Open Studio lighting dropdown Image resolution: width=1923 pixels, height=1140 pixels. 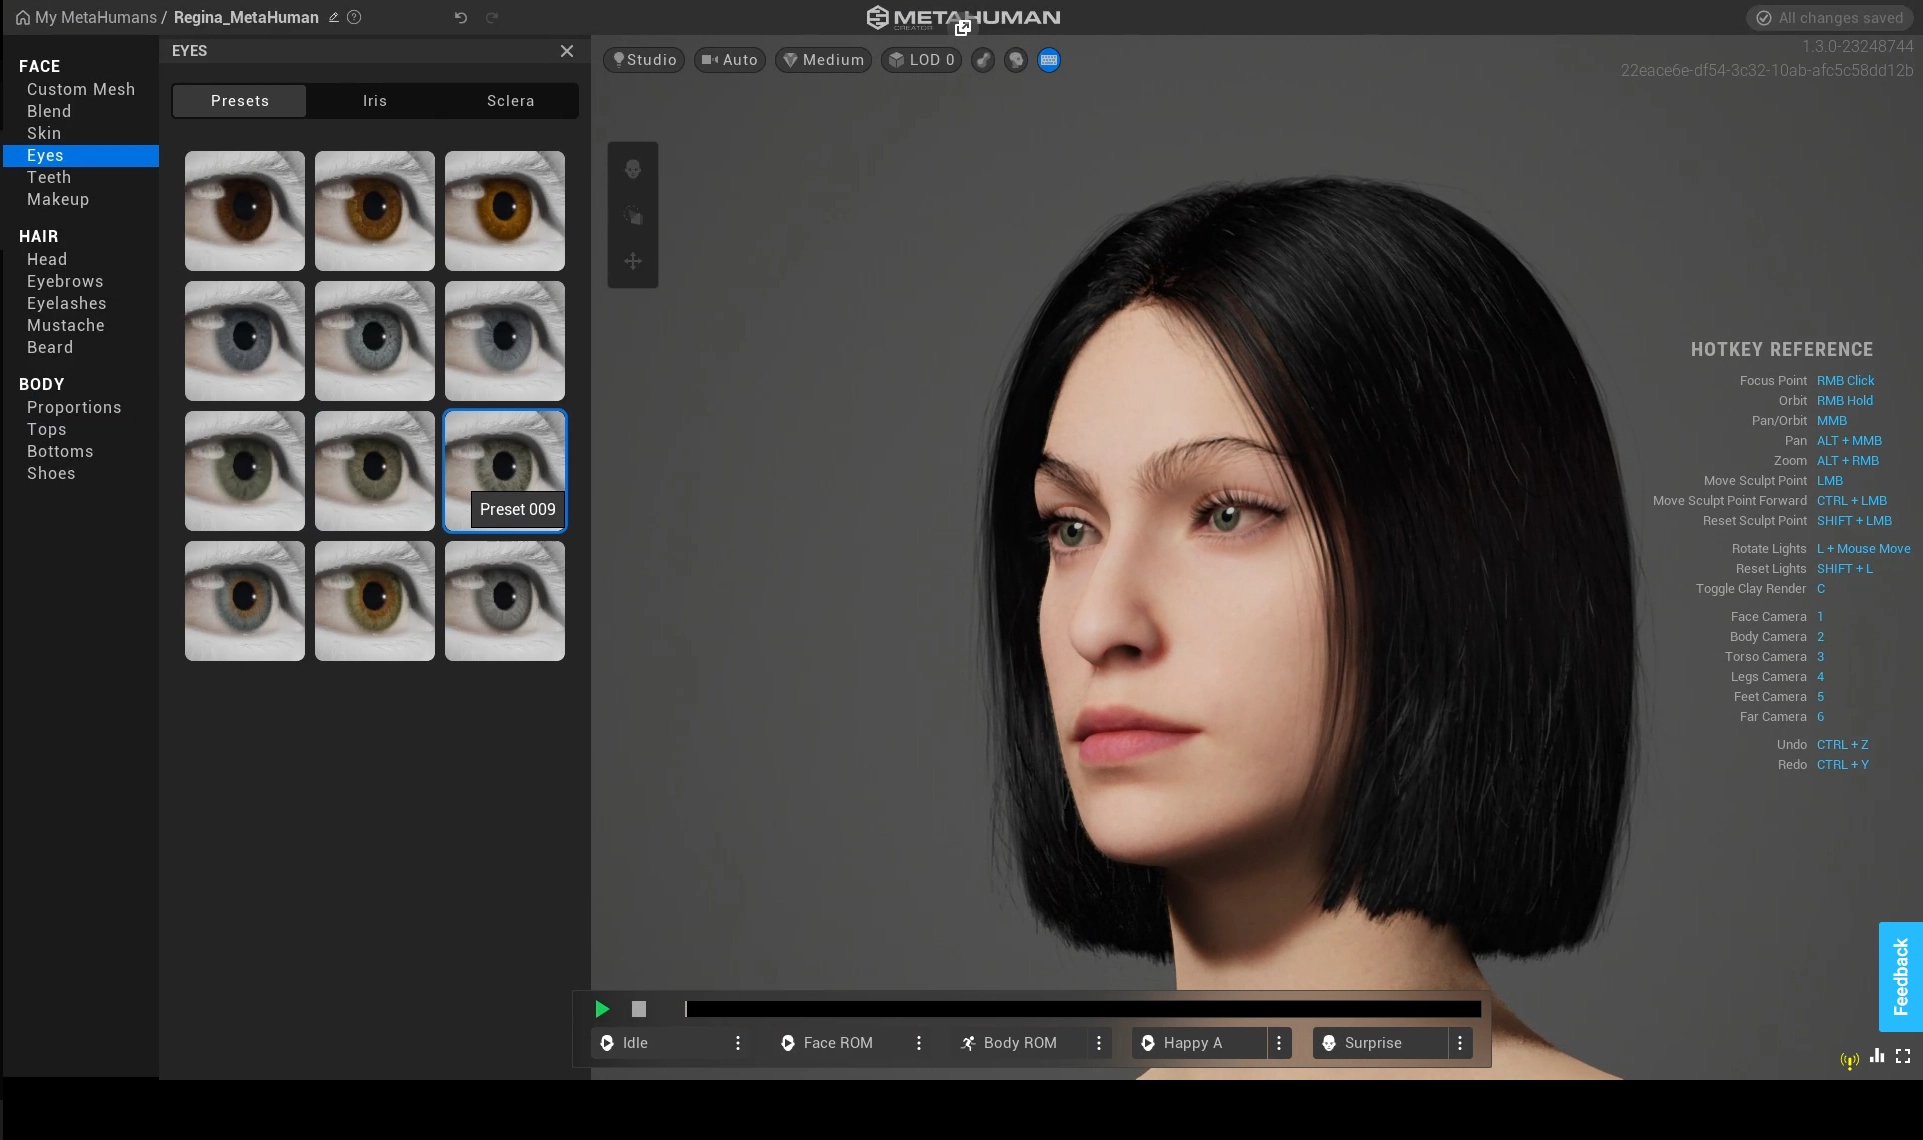pos(644,60)
